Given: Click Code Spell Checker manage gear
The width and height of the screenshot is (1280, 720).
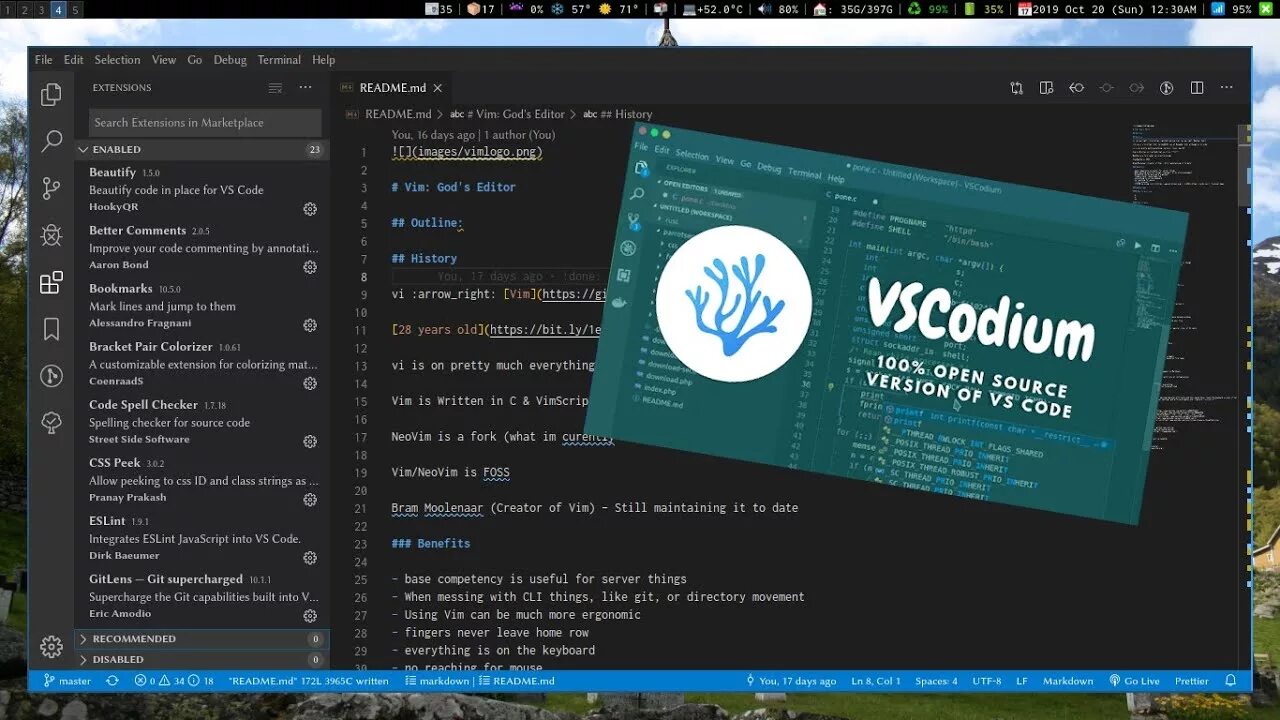Looking at the screenshot, I should click(x=310, y=441).
